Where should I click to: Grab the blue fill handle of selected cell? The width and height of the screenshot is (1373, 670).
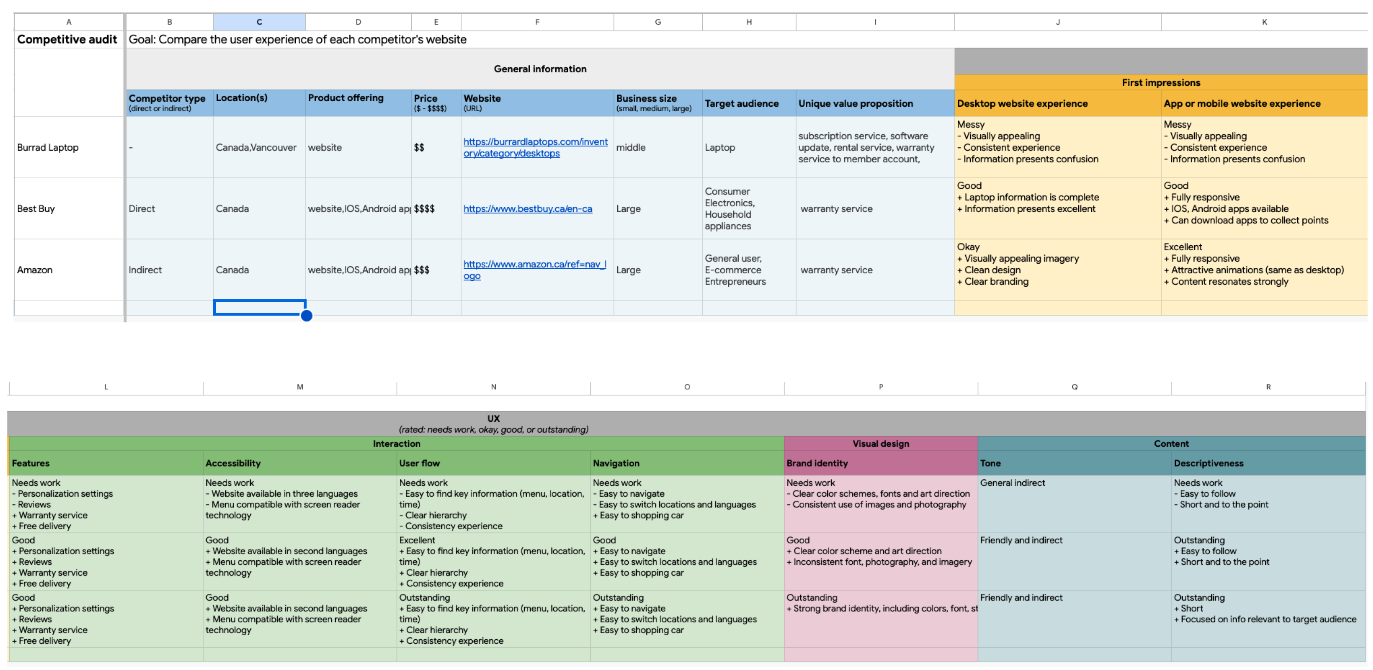pyautogui.click(x=307, y=316)
